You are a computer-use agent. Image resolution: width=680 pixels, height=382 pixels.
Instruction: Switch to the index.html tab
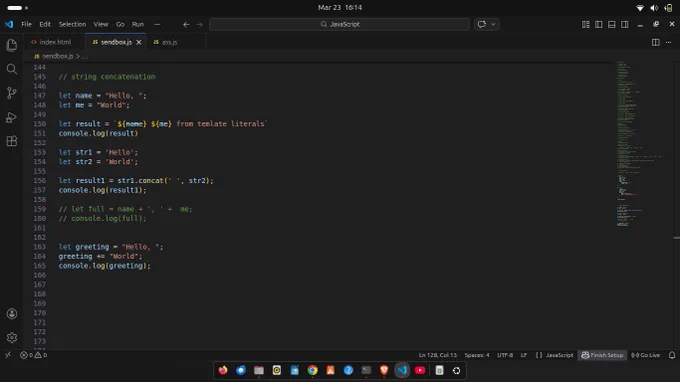point(55,42)
